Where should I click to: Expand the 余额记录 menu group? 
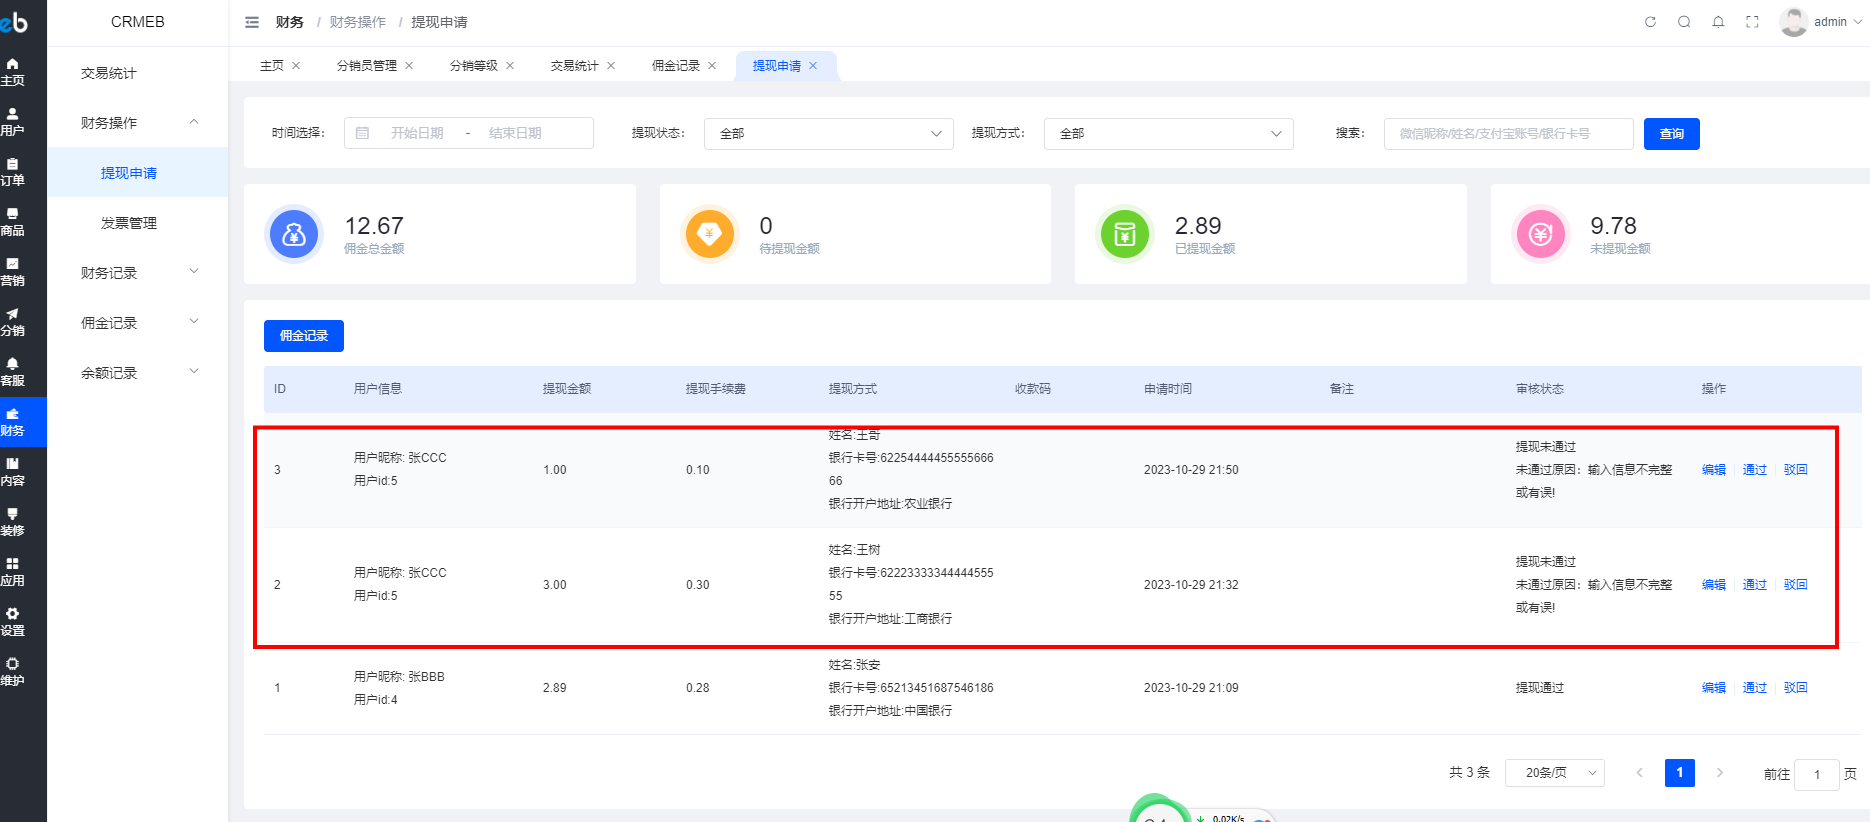click(x=138, y=373)
